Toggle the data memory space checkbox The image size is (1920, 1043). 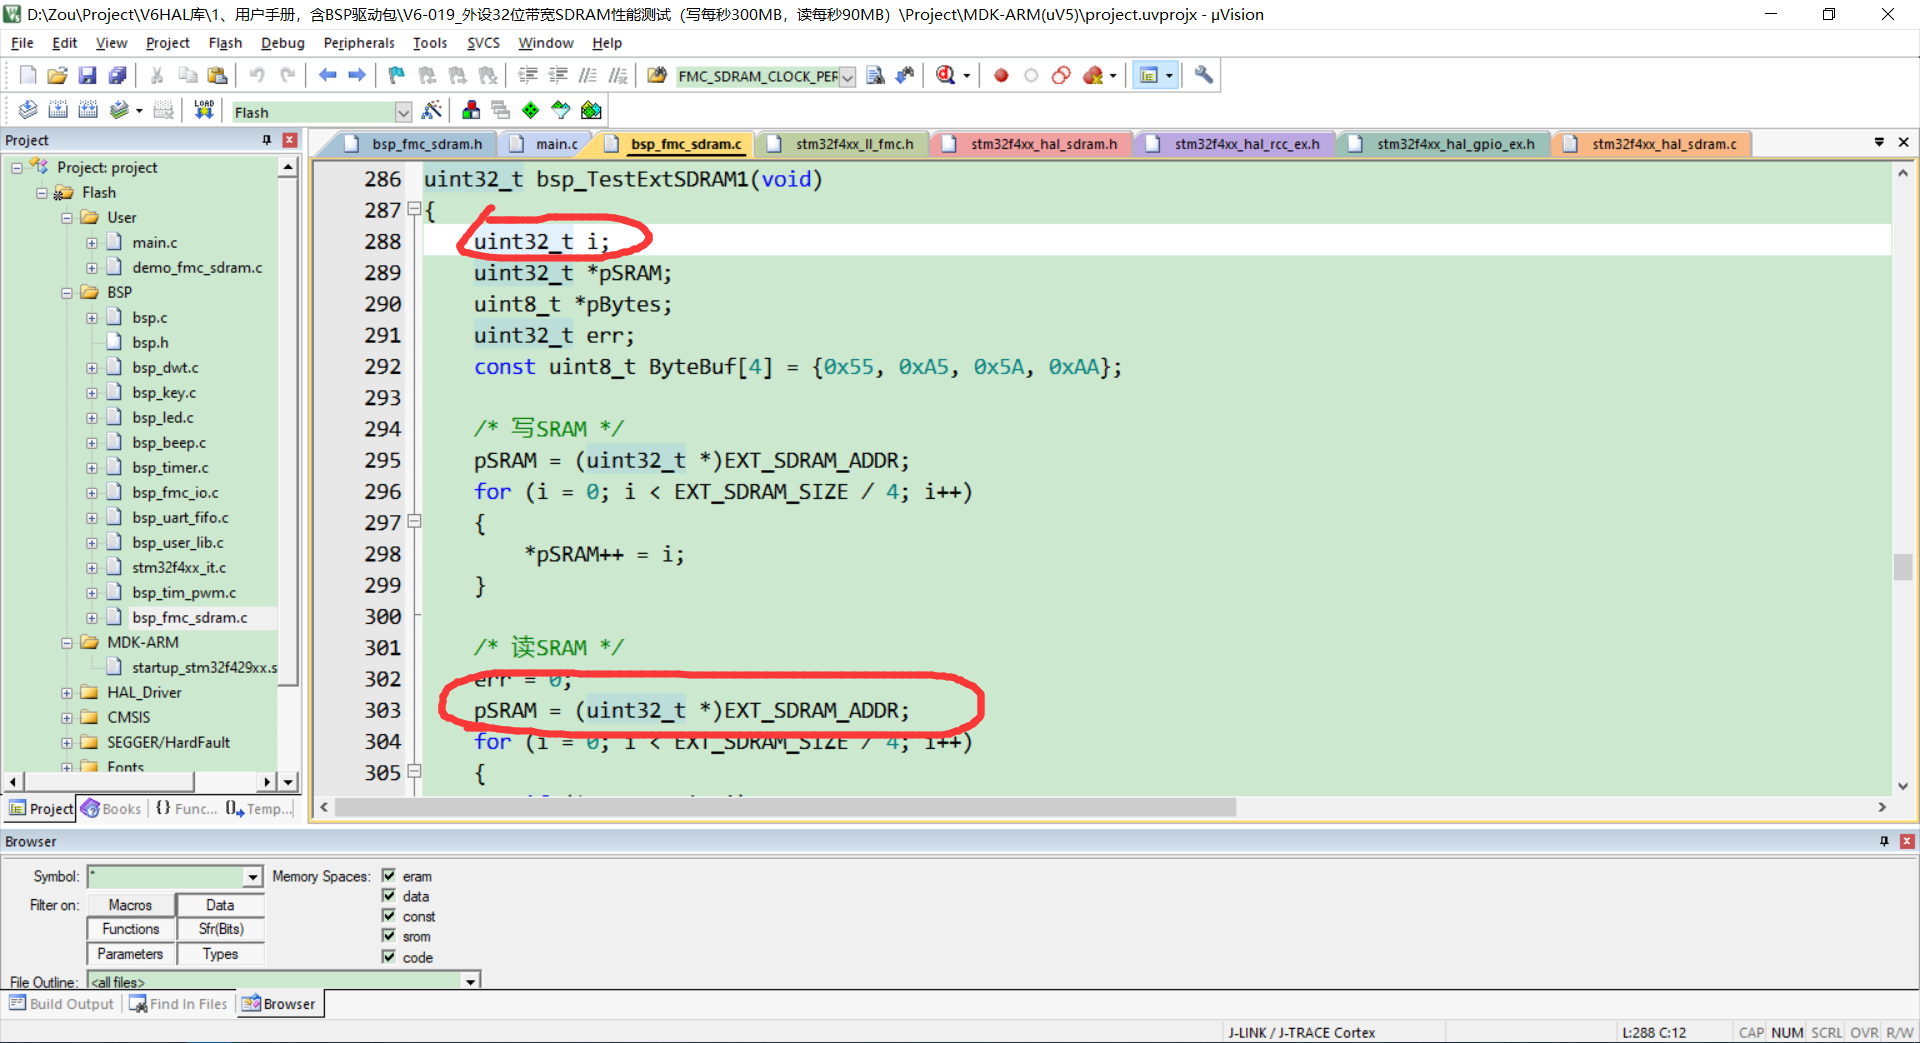click(389, 896)
